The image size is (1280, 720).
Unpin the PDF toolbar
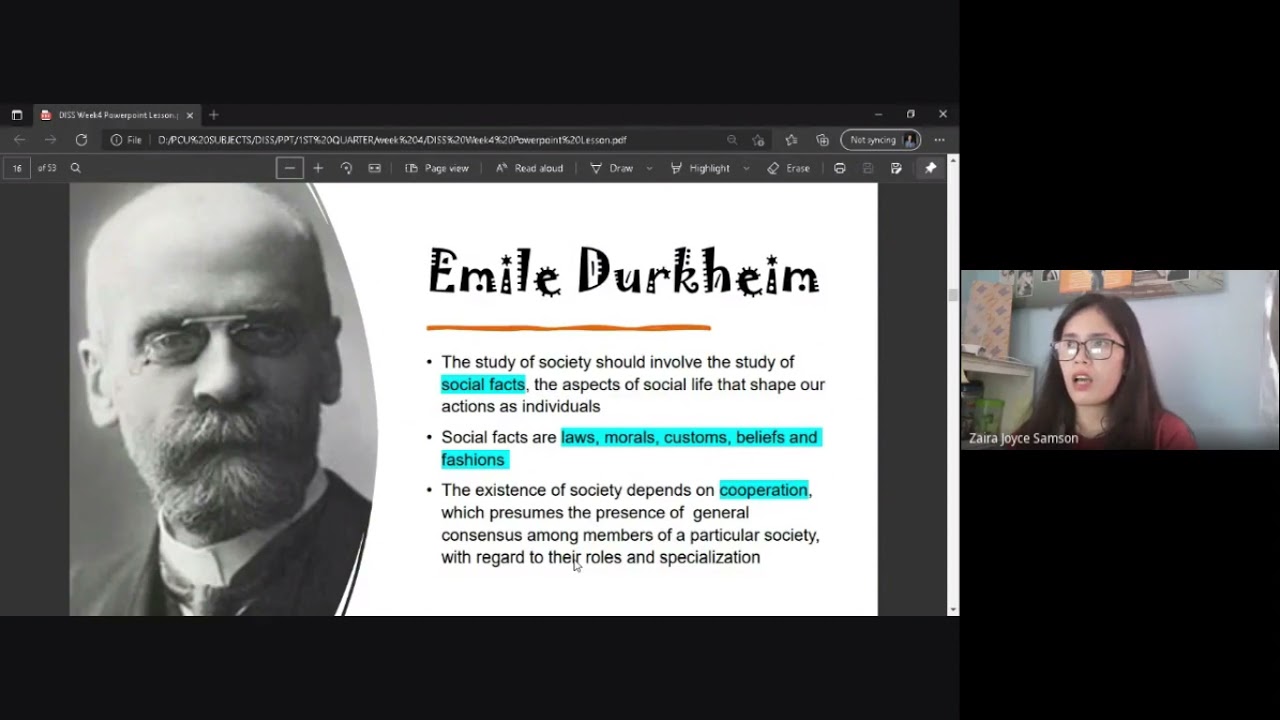[930, 168]
